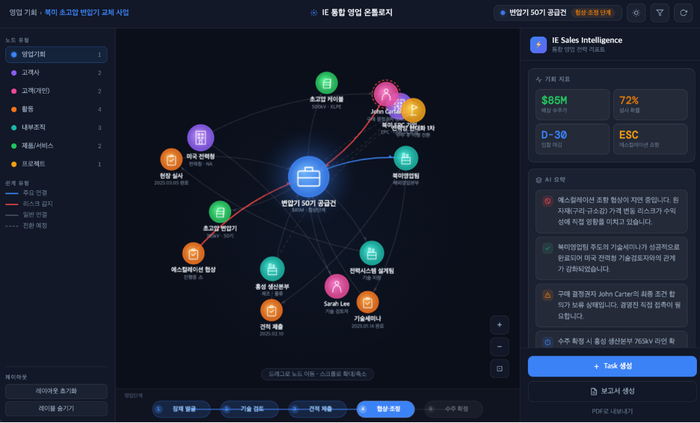This screenshot has height=423, width=700.
Task: Click the 에스컬레이션 협상 activity node
Action: click(x=193, y=254)
